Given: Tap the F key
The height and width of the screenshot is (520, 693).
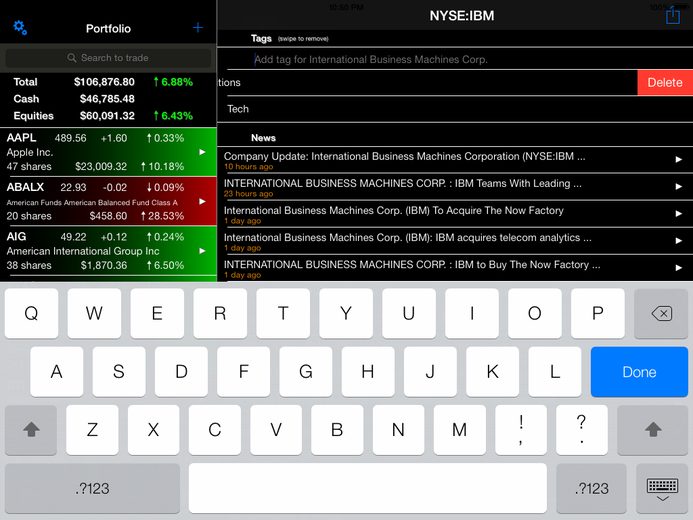Looking at the screenshot, I should coord(244,372).
